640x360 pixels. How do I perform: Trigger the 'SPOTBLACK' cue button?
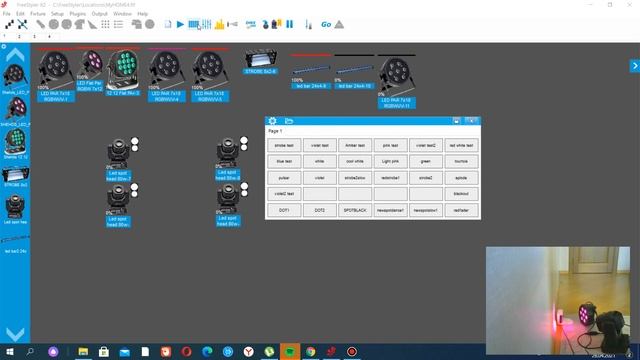[355, 210]
